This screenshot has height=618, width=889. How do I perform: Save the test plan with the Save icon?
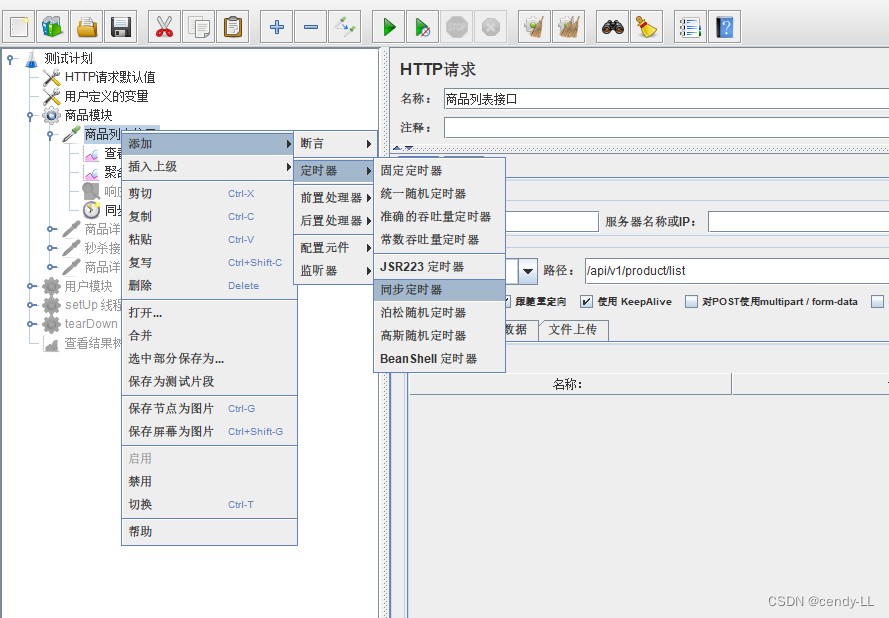(x=122, y=26)
